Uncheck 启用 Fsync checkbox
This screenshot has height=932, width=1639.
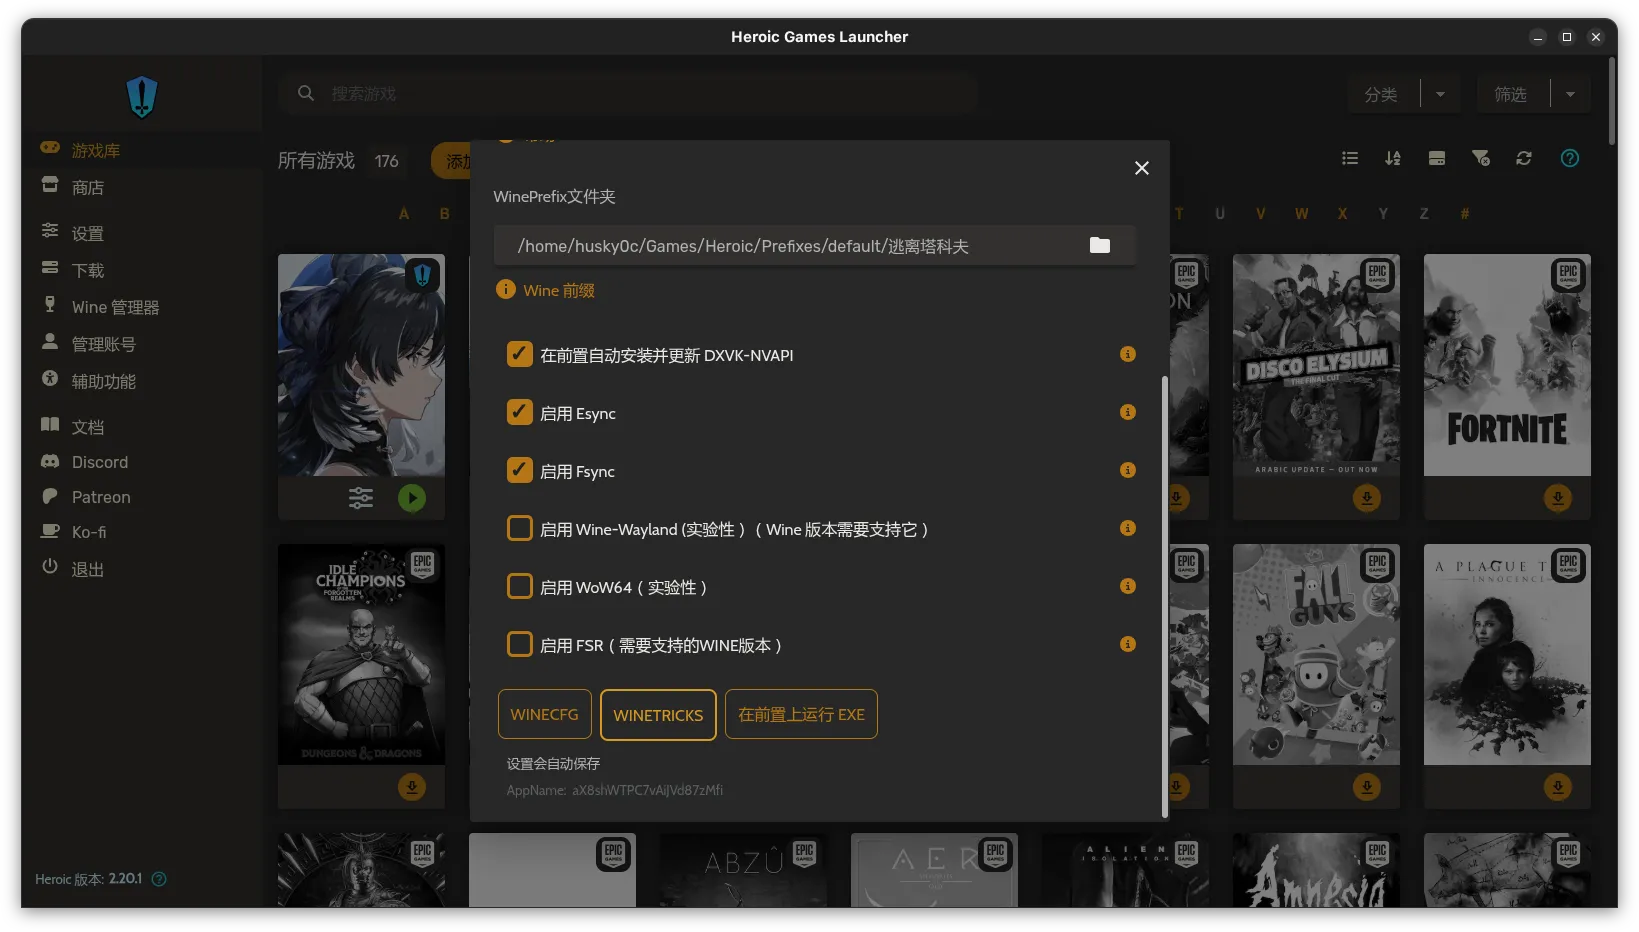520,470
